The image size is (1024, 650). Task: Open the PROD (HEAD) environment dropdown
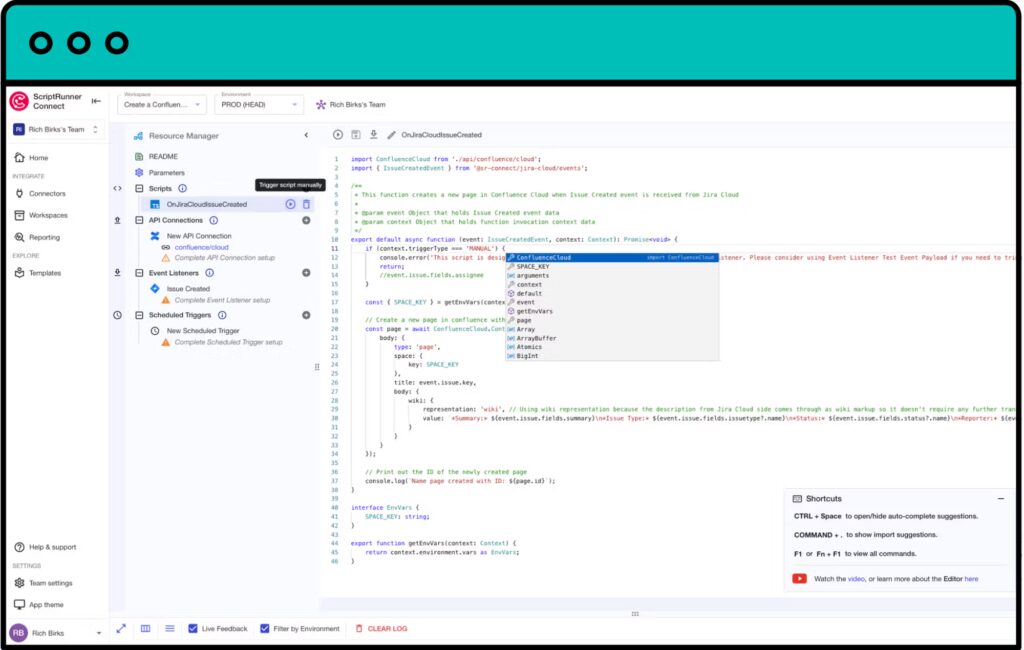[260, 104]
